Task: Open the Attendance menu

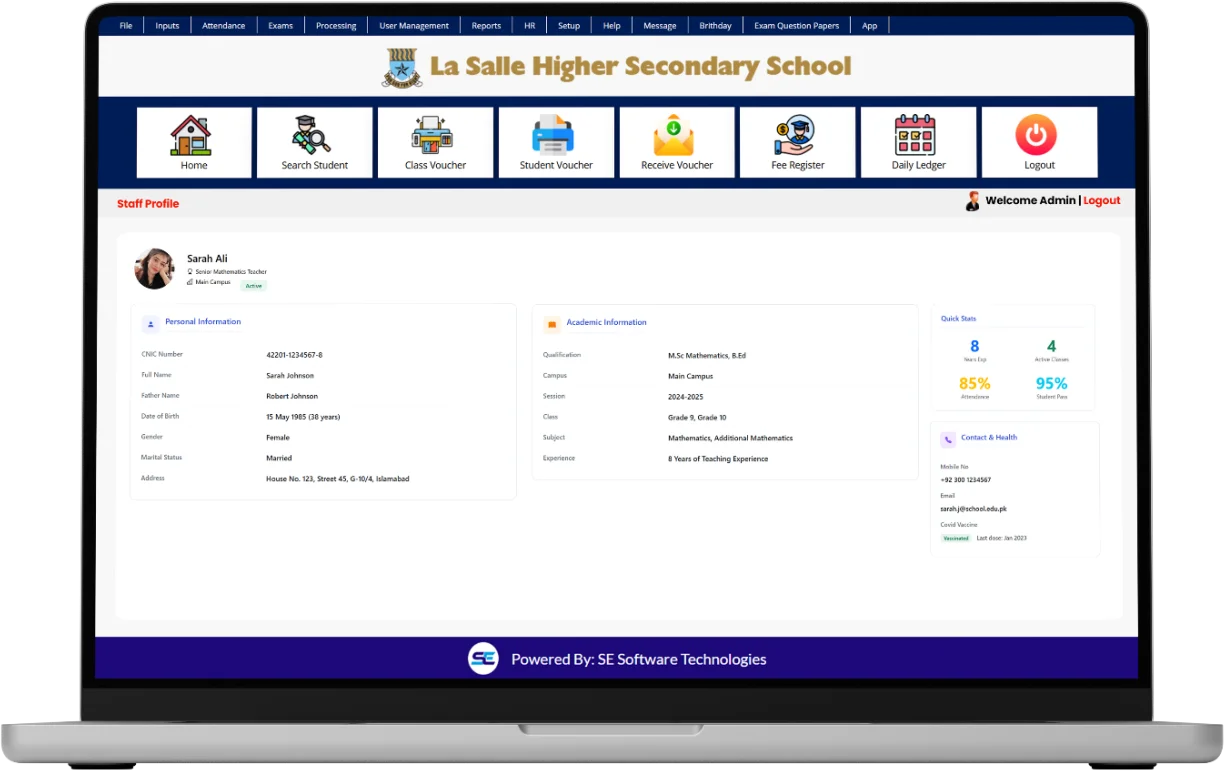Action: [223, 26]
